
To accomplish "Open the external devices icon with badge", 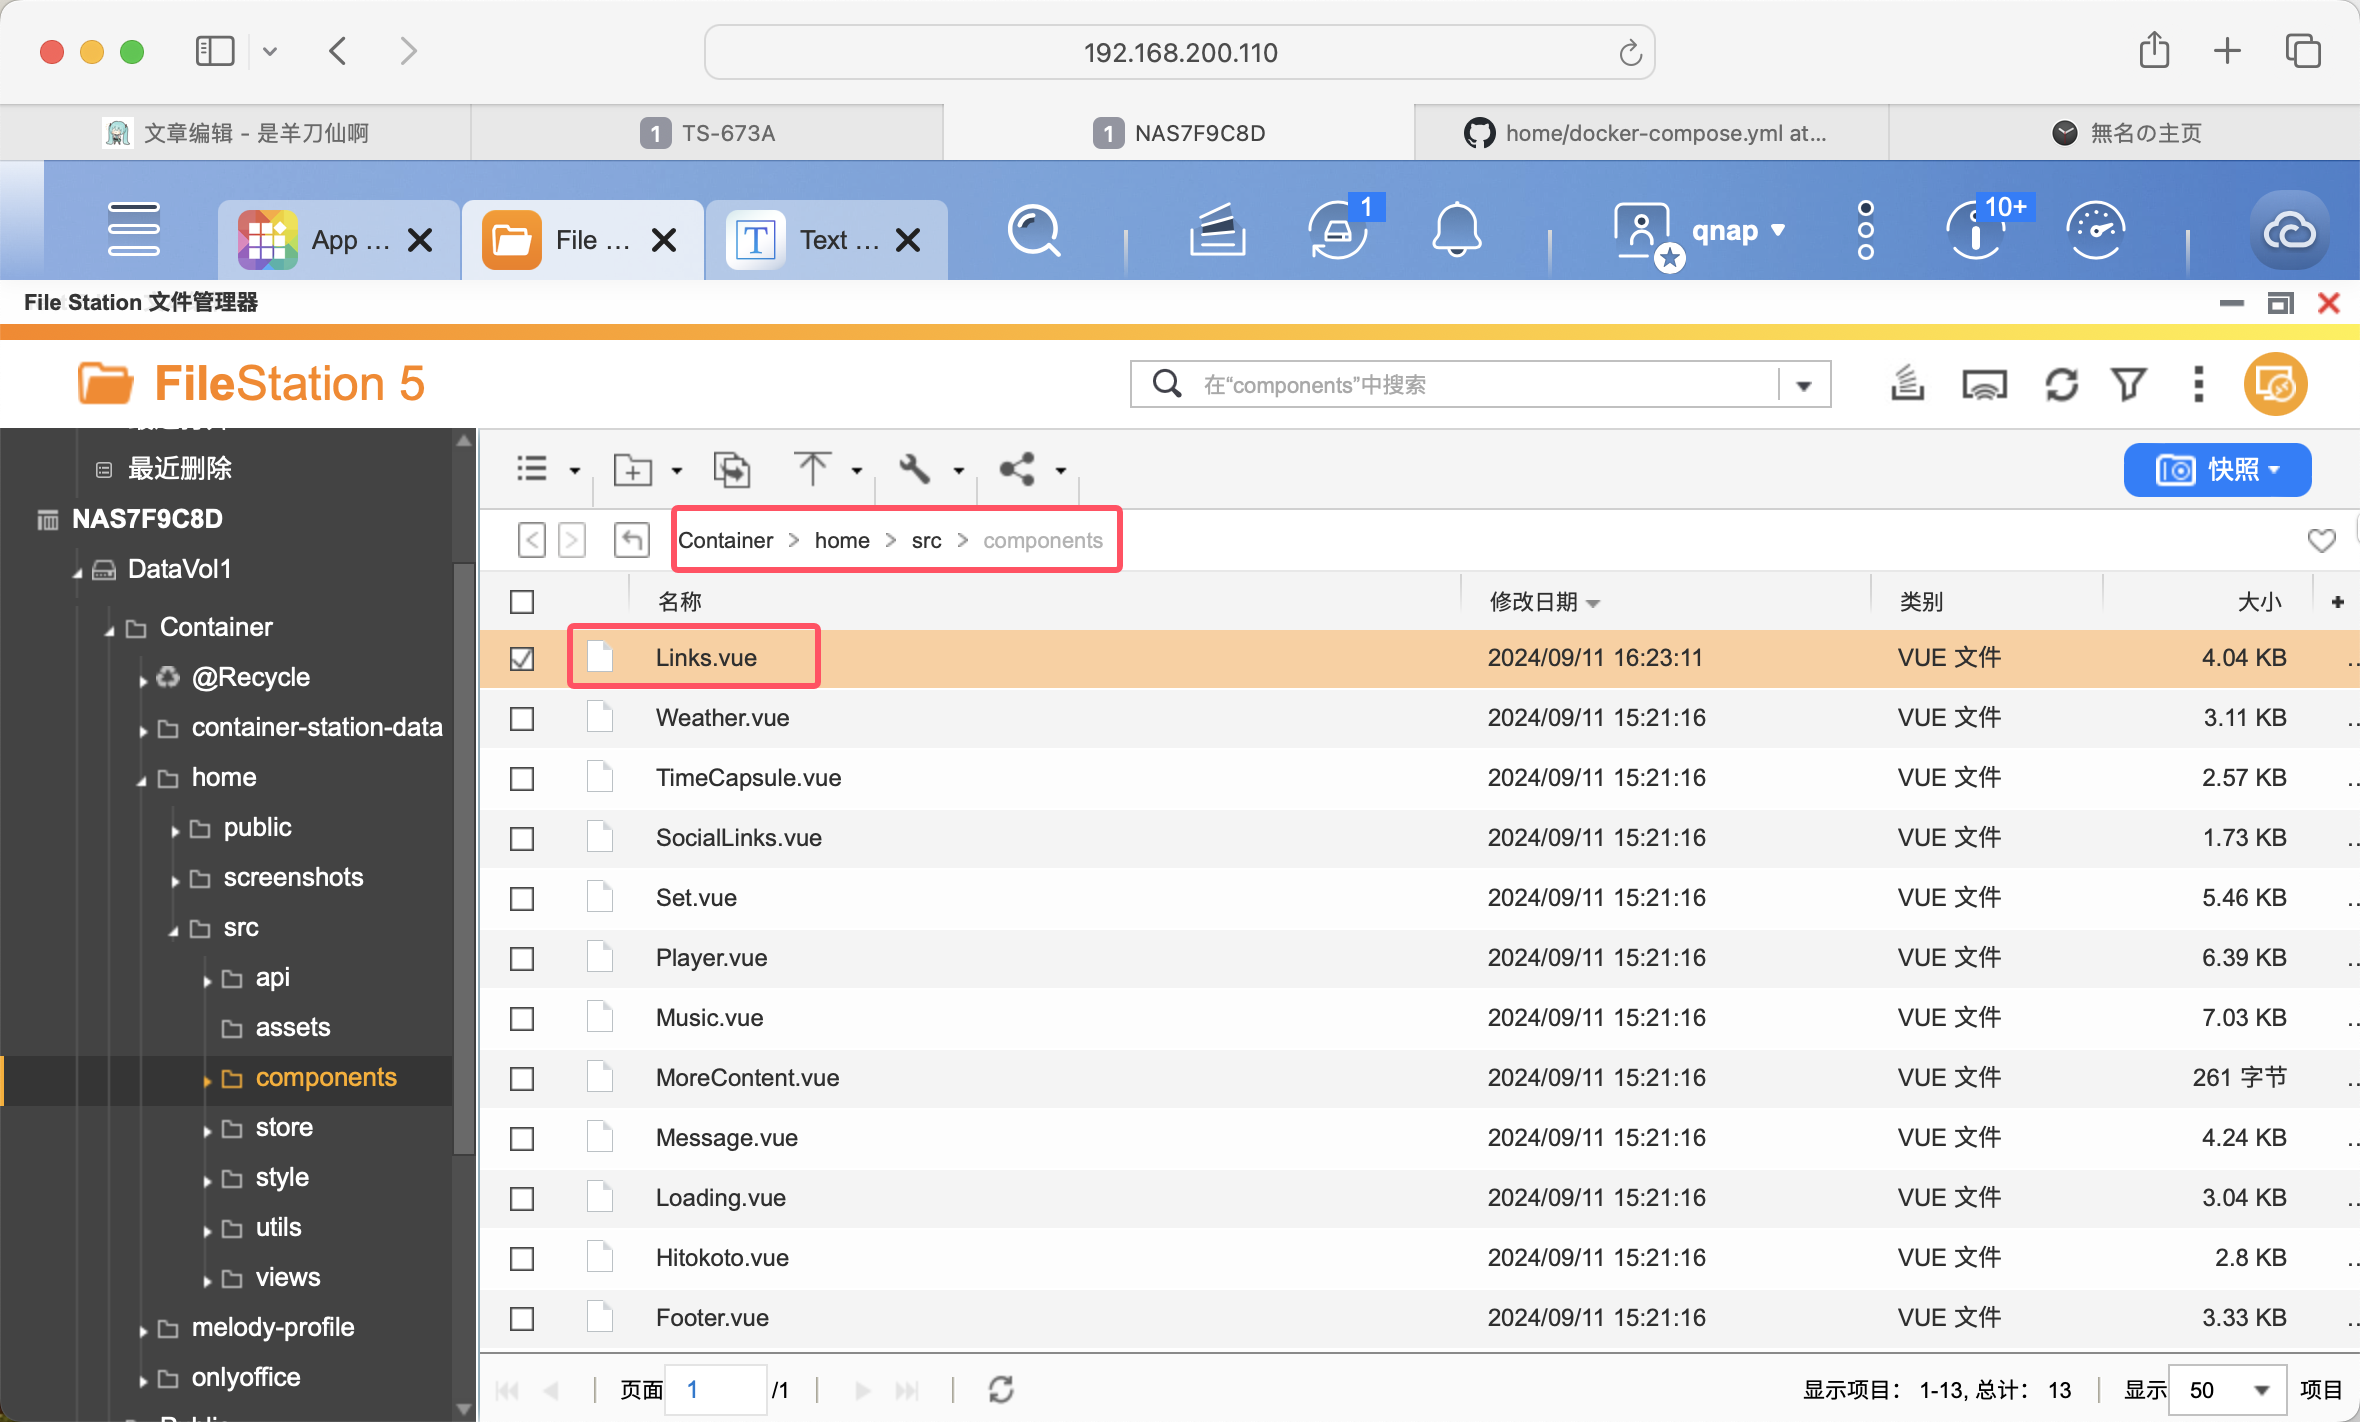I will [1340, 230].
